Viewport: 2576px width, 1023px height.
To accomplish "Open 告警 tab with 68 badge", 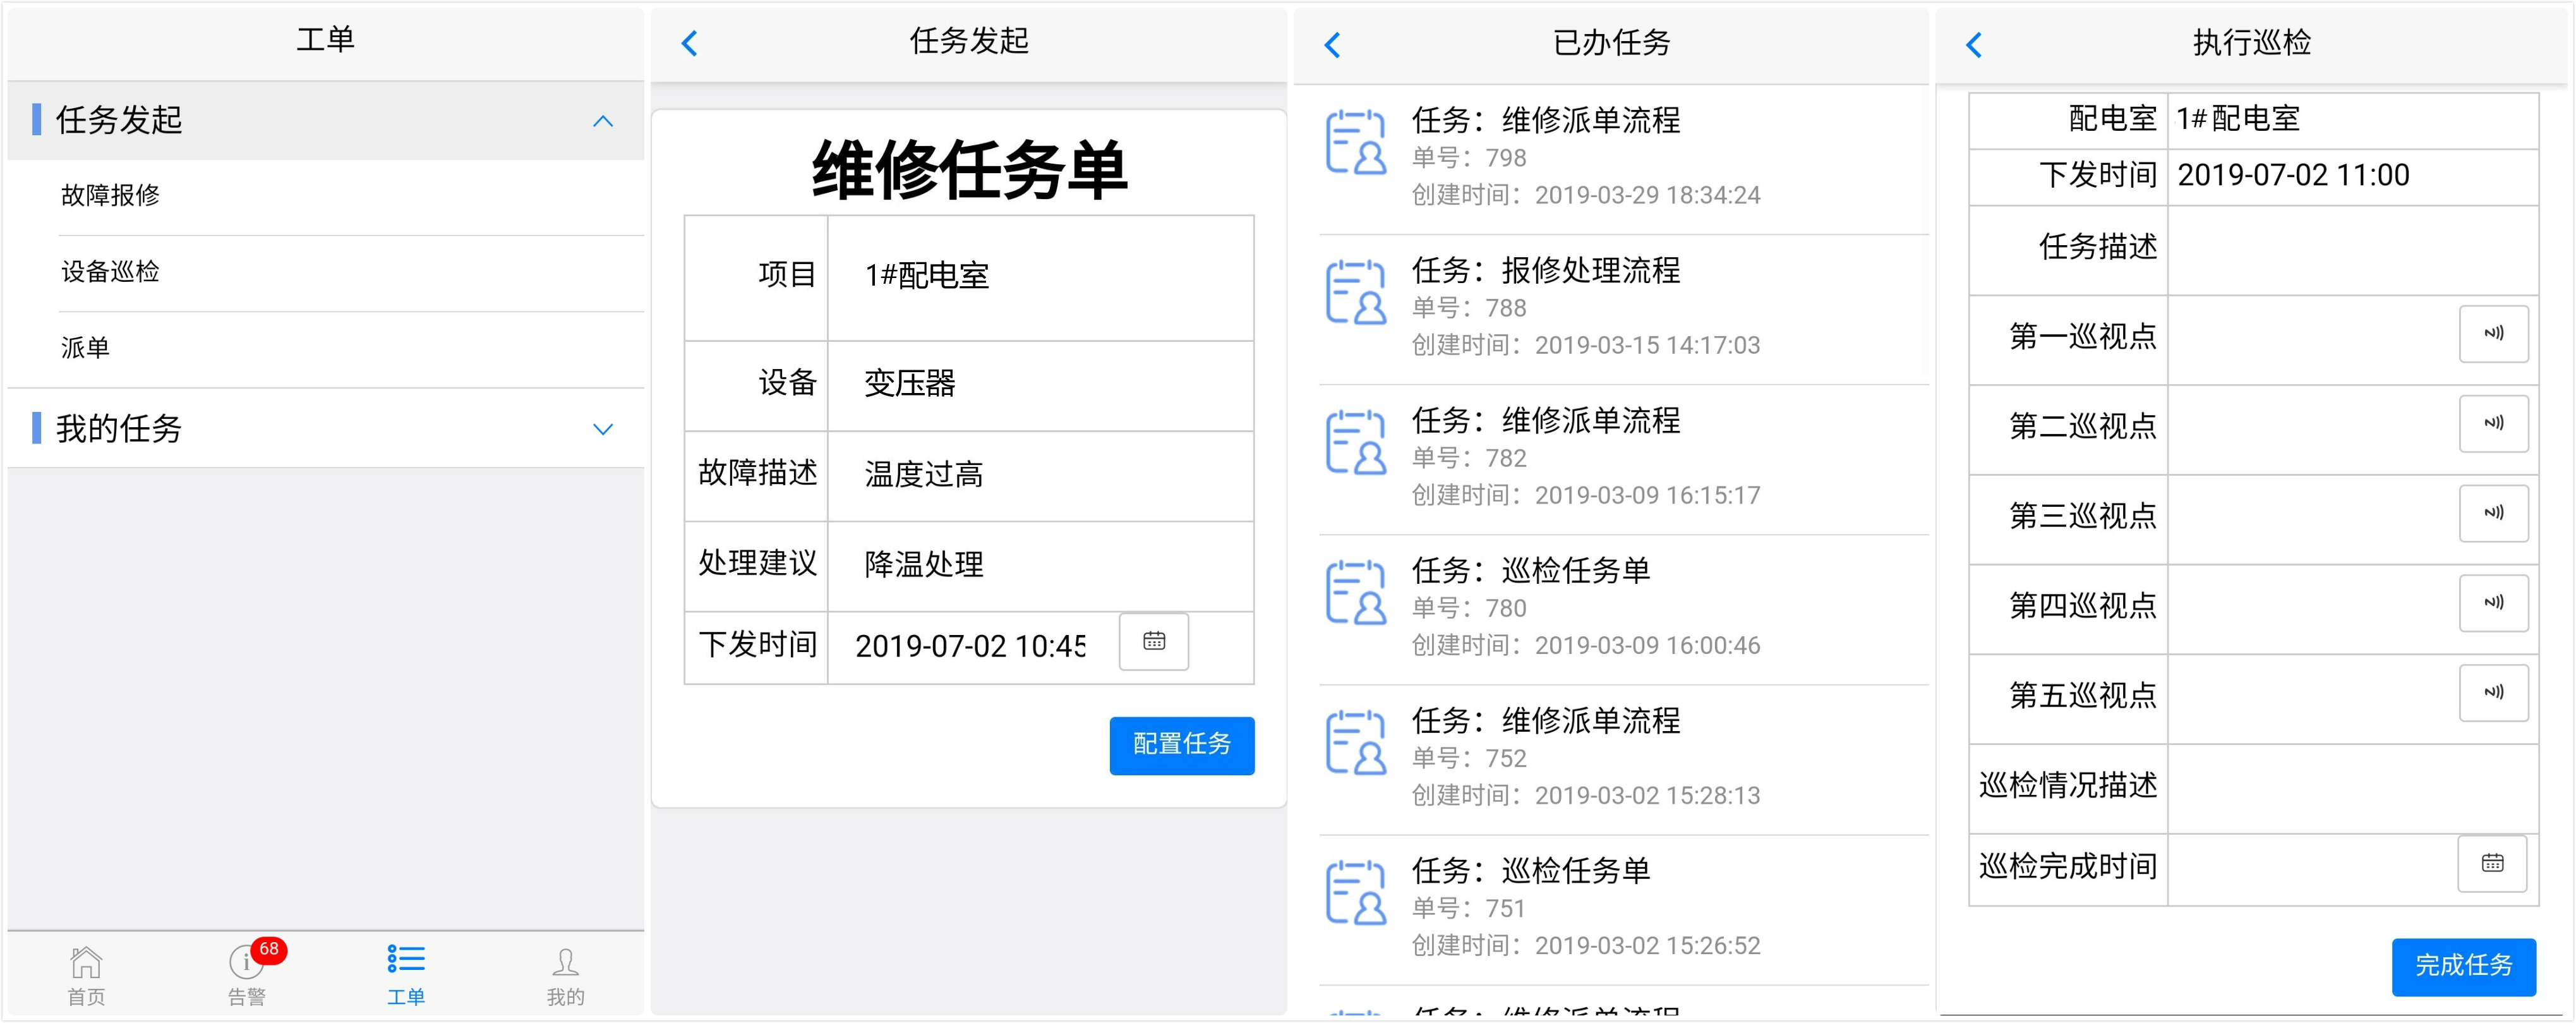I will pyautogui.click(x=247, y=973).
